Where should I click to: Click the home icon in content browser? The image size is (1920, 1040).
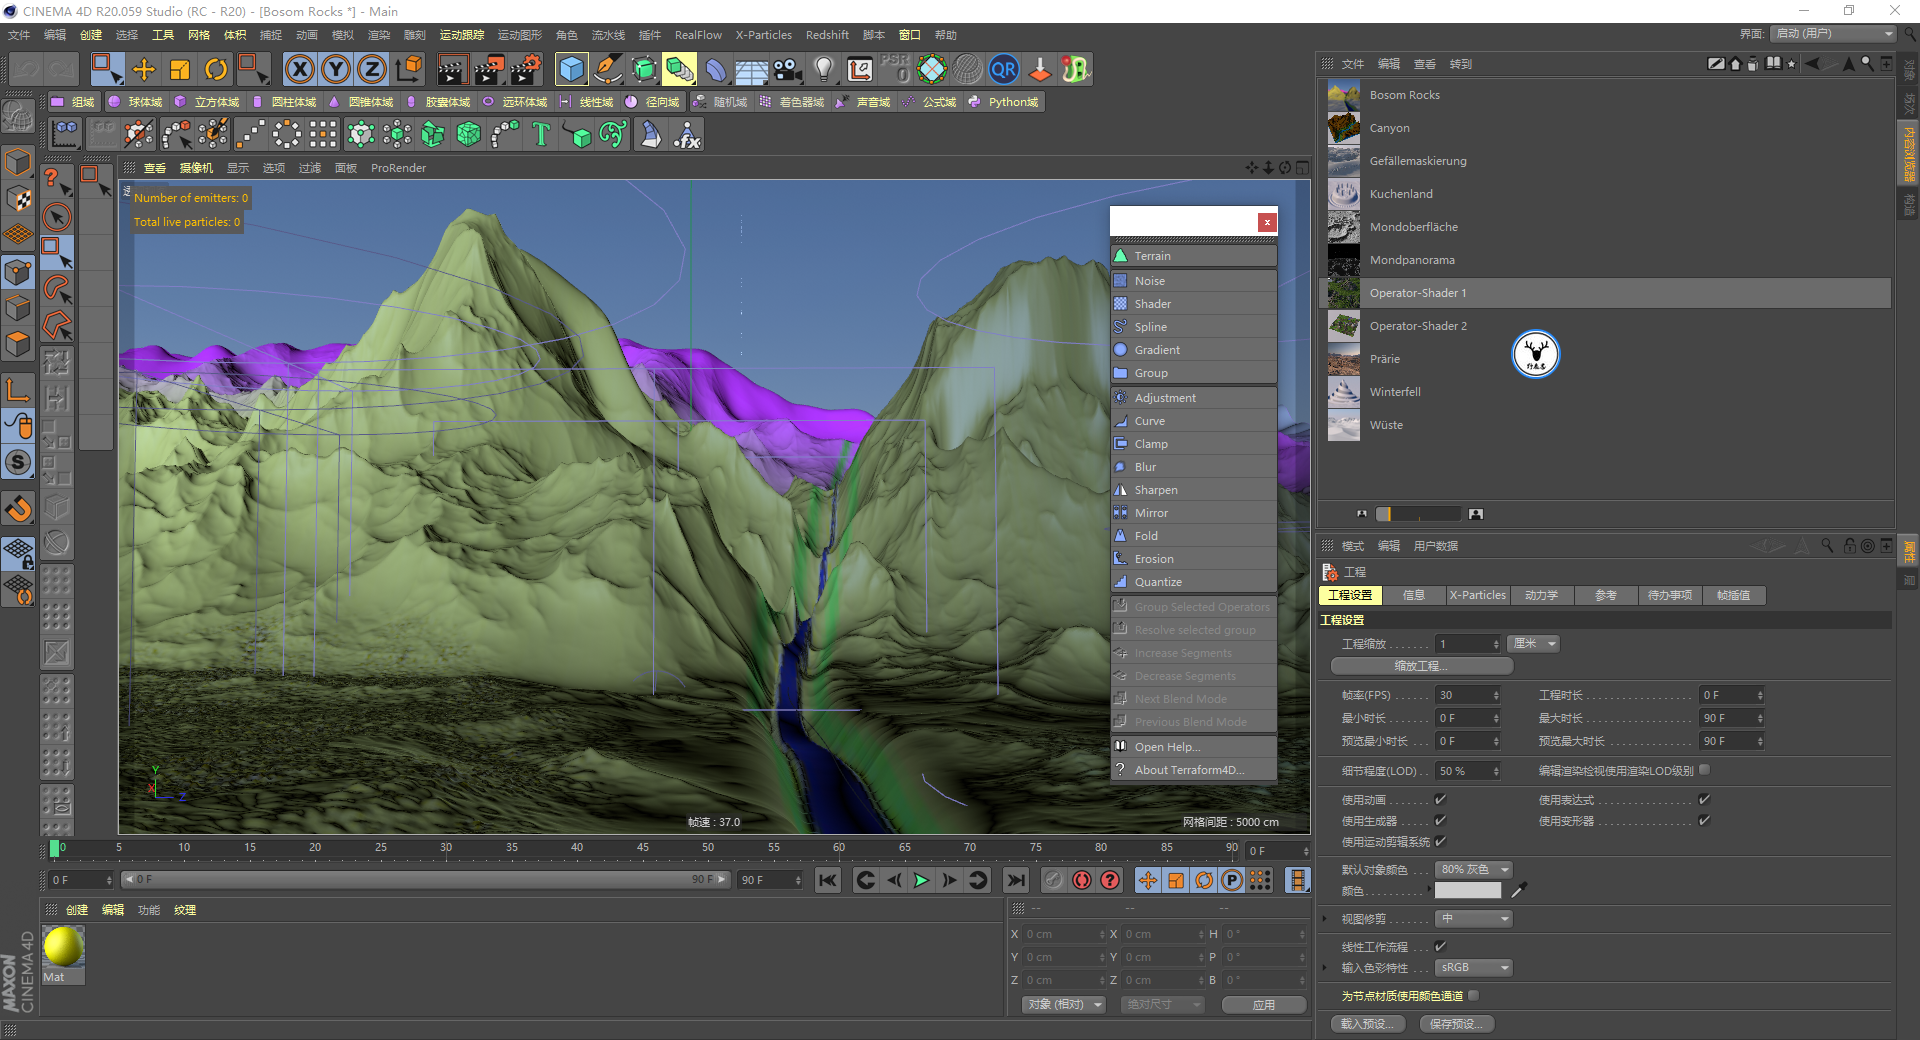(1736, 63)
